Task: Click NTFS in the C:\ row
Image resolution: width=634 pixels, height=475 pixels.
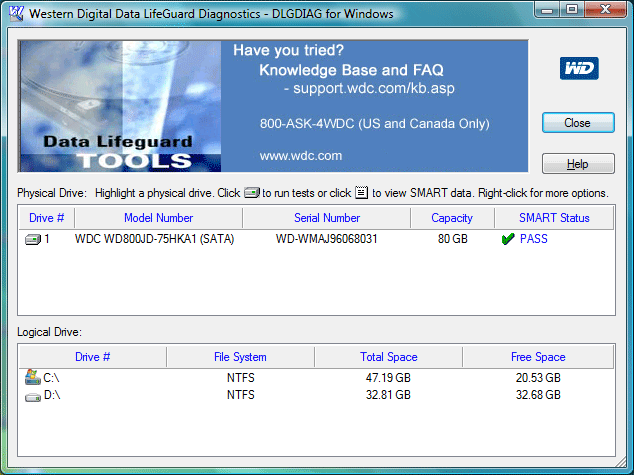Action: pos(241,378)
